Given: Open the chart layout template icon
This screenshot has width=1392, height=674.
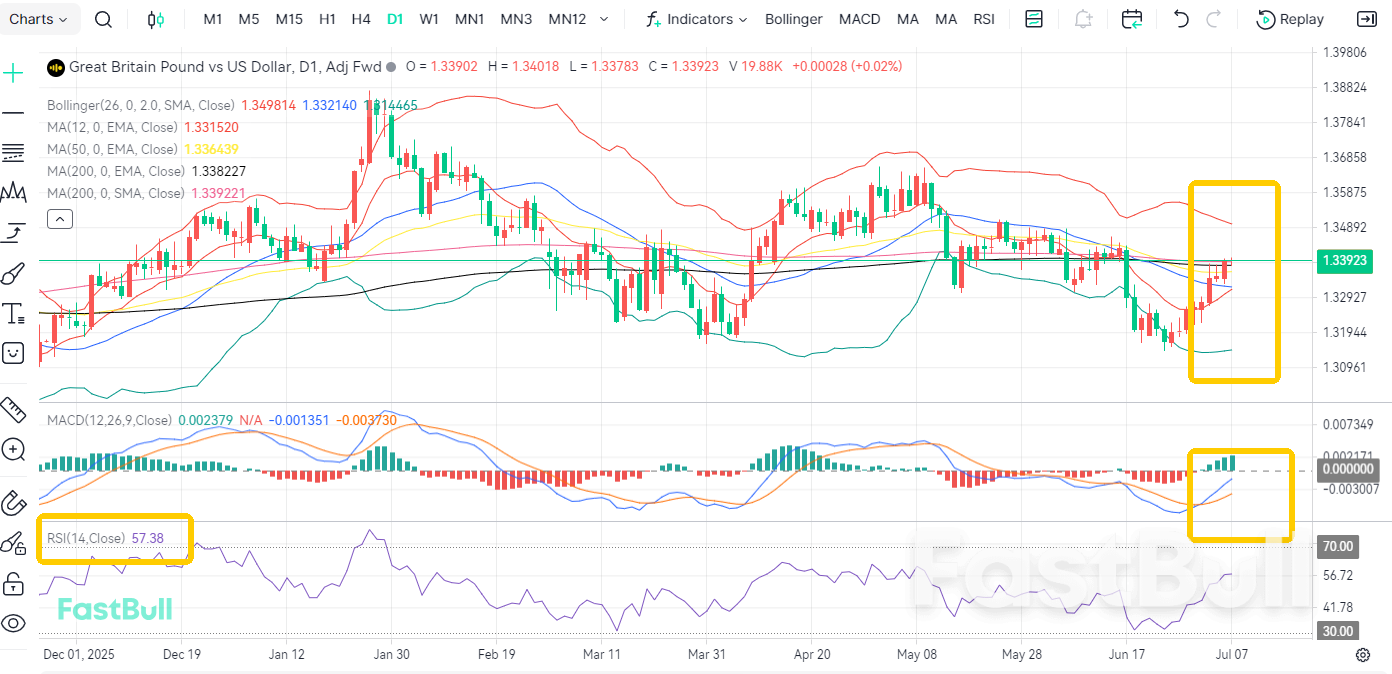Looking at the screenshot, I should coord(1034,19).
